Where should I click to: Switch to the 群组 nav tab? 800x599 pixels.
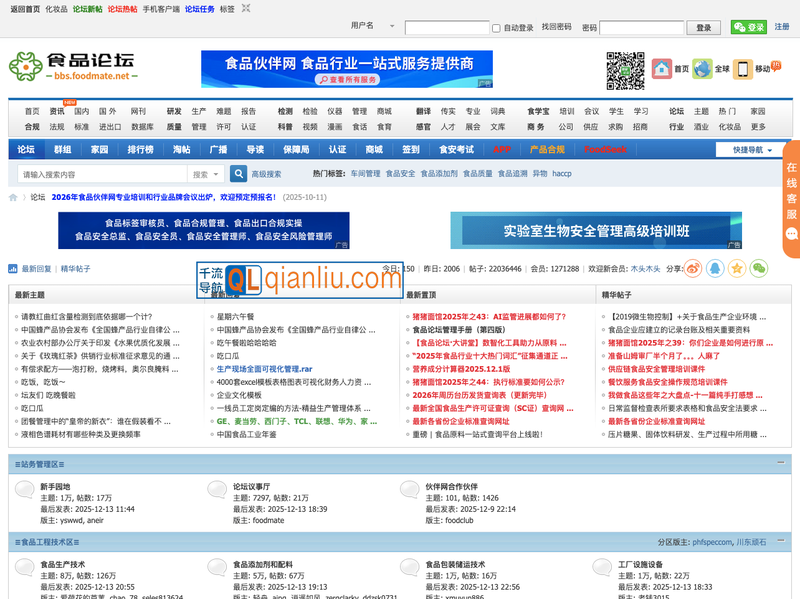(x=62, y=149)
